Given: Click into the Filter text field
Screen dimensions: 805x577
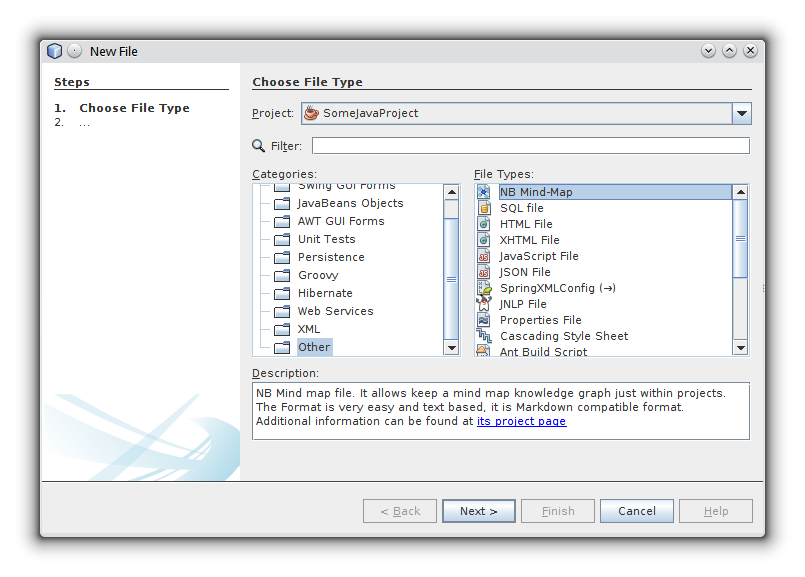Looking at the screenshot, I should (x=531, y=146).
